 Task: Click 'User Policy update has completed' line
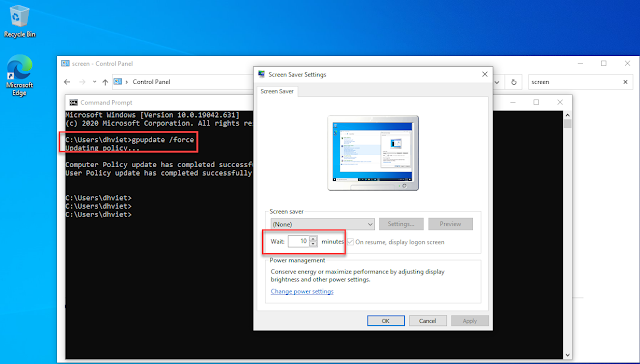point(158,173)
